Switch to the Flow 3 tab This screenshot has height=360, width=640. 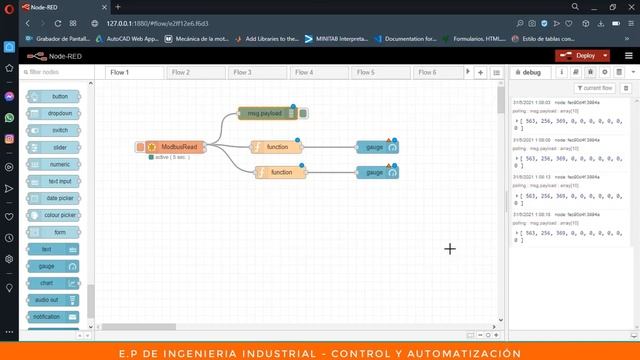click(258, 72)
